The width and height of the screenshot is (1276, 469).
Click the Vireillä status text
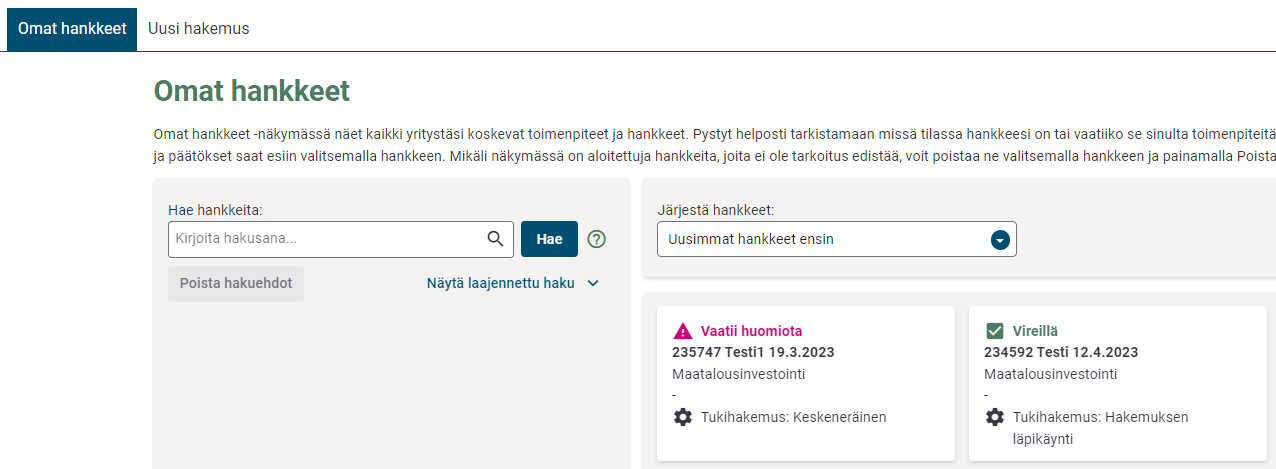[1035, 331]
